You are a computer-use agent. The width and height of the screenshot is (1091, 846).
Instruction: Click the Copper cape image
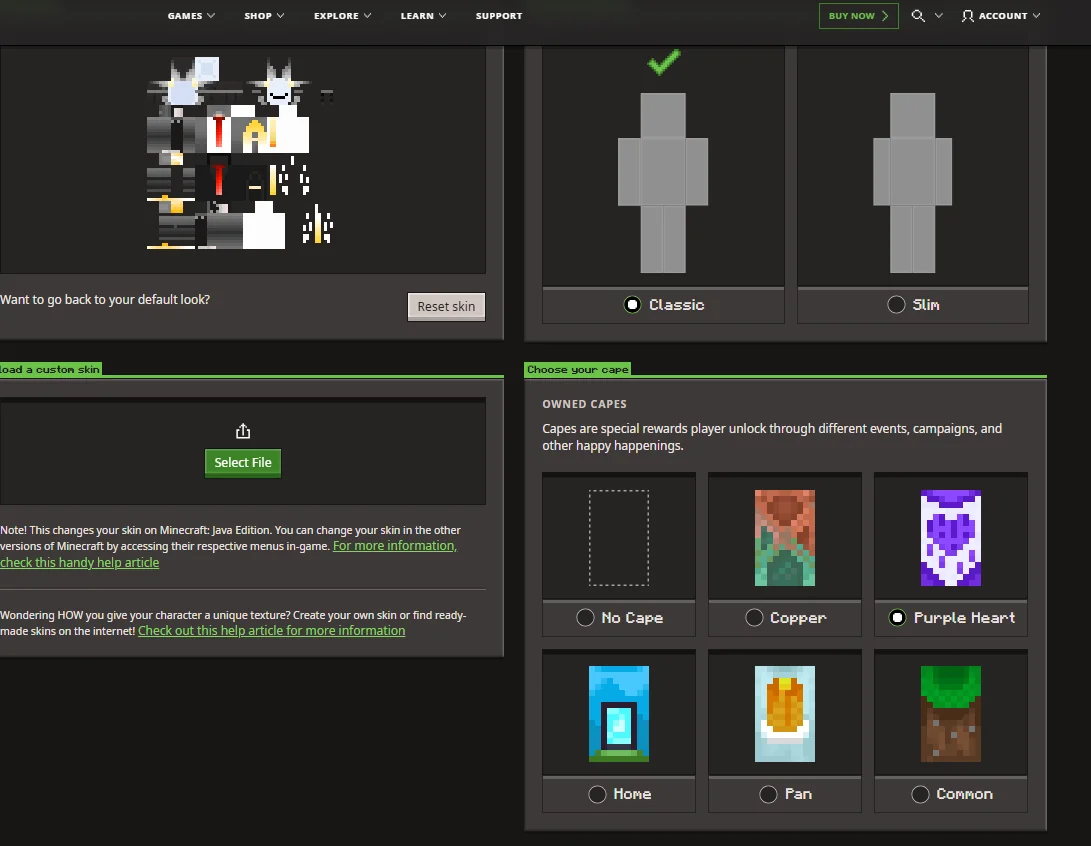pyautogui.click(x=785, y=538)
